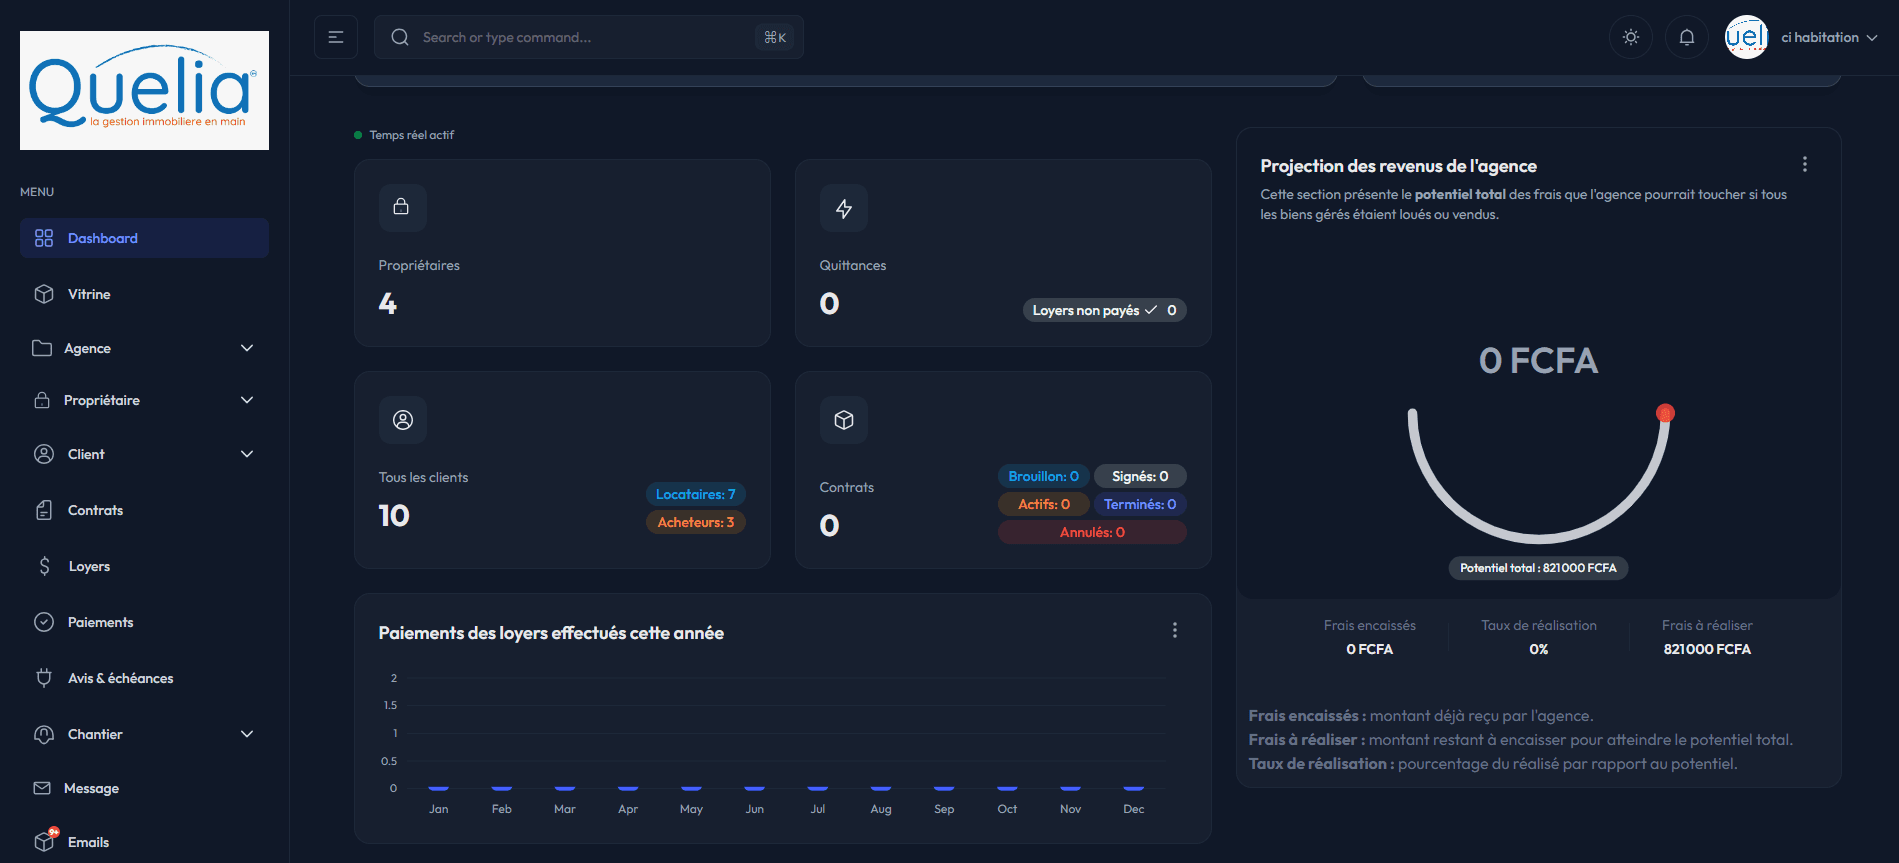Open three-dot menu on Paiements des loyers chart
The height and width of the screenshot is (863, 1899).
click(x=1174, y=630)
